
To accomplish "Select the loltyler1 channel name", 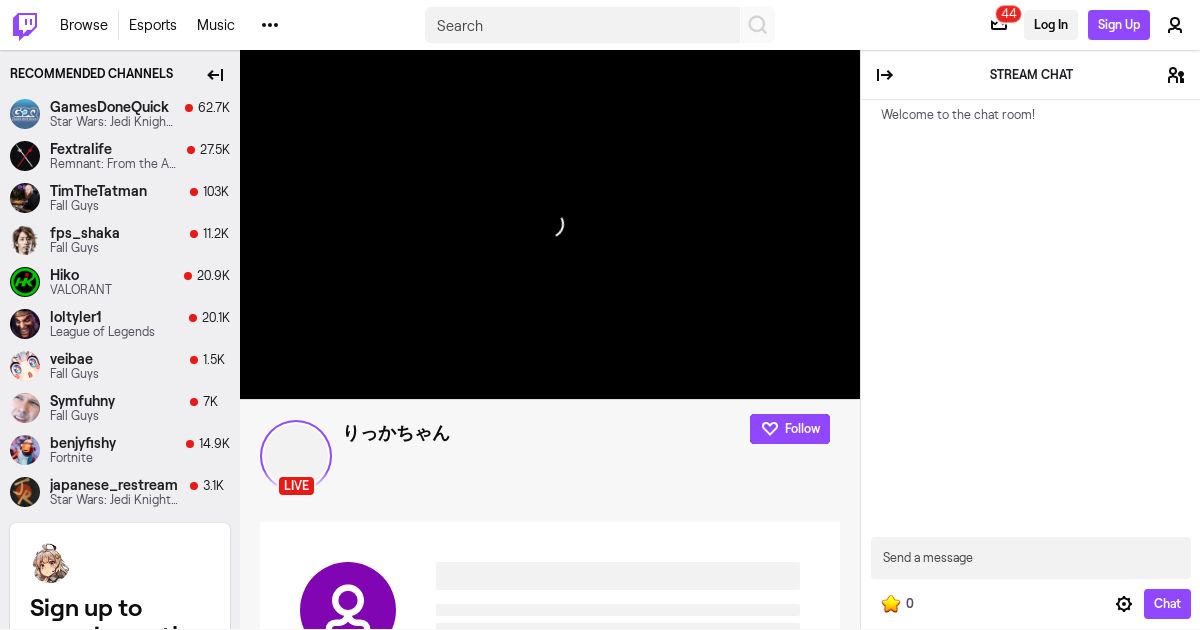I will pos(76,317).
